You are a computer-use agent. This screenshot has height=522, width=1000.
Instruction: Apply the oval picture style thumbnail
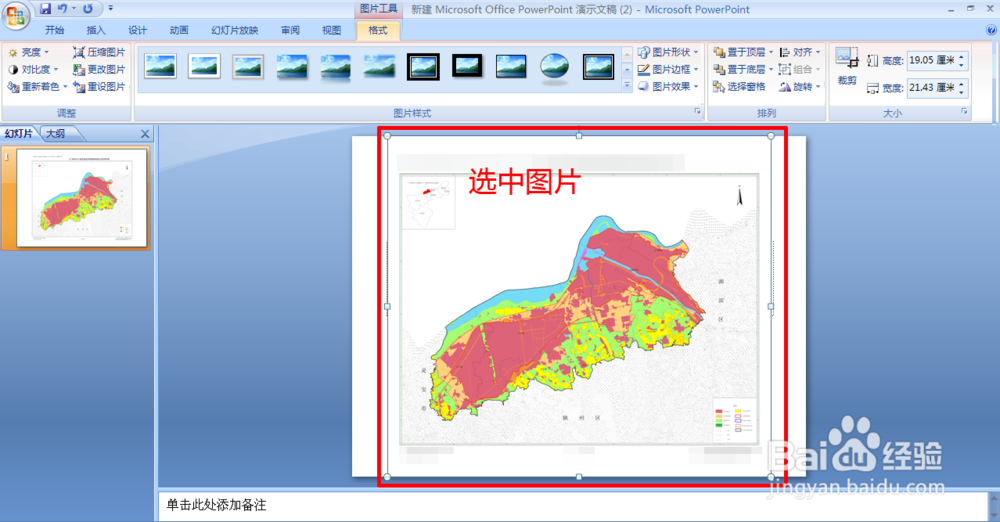point(554,68)
